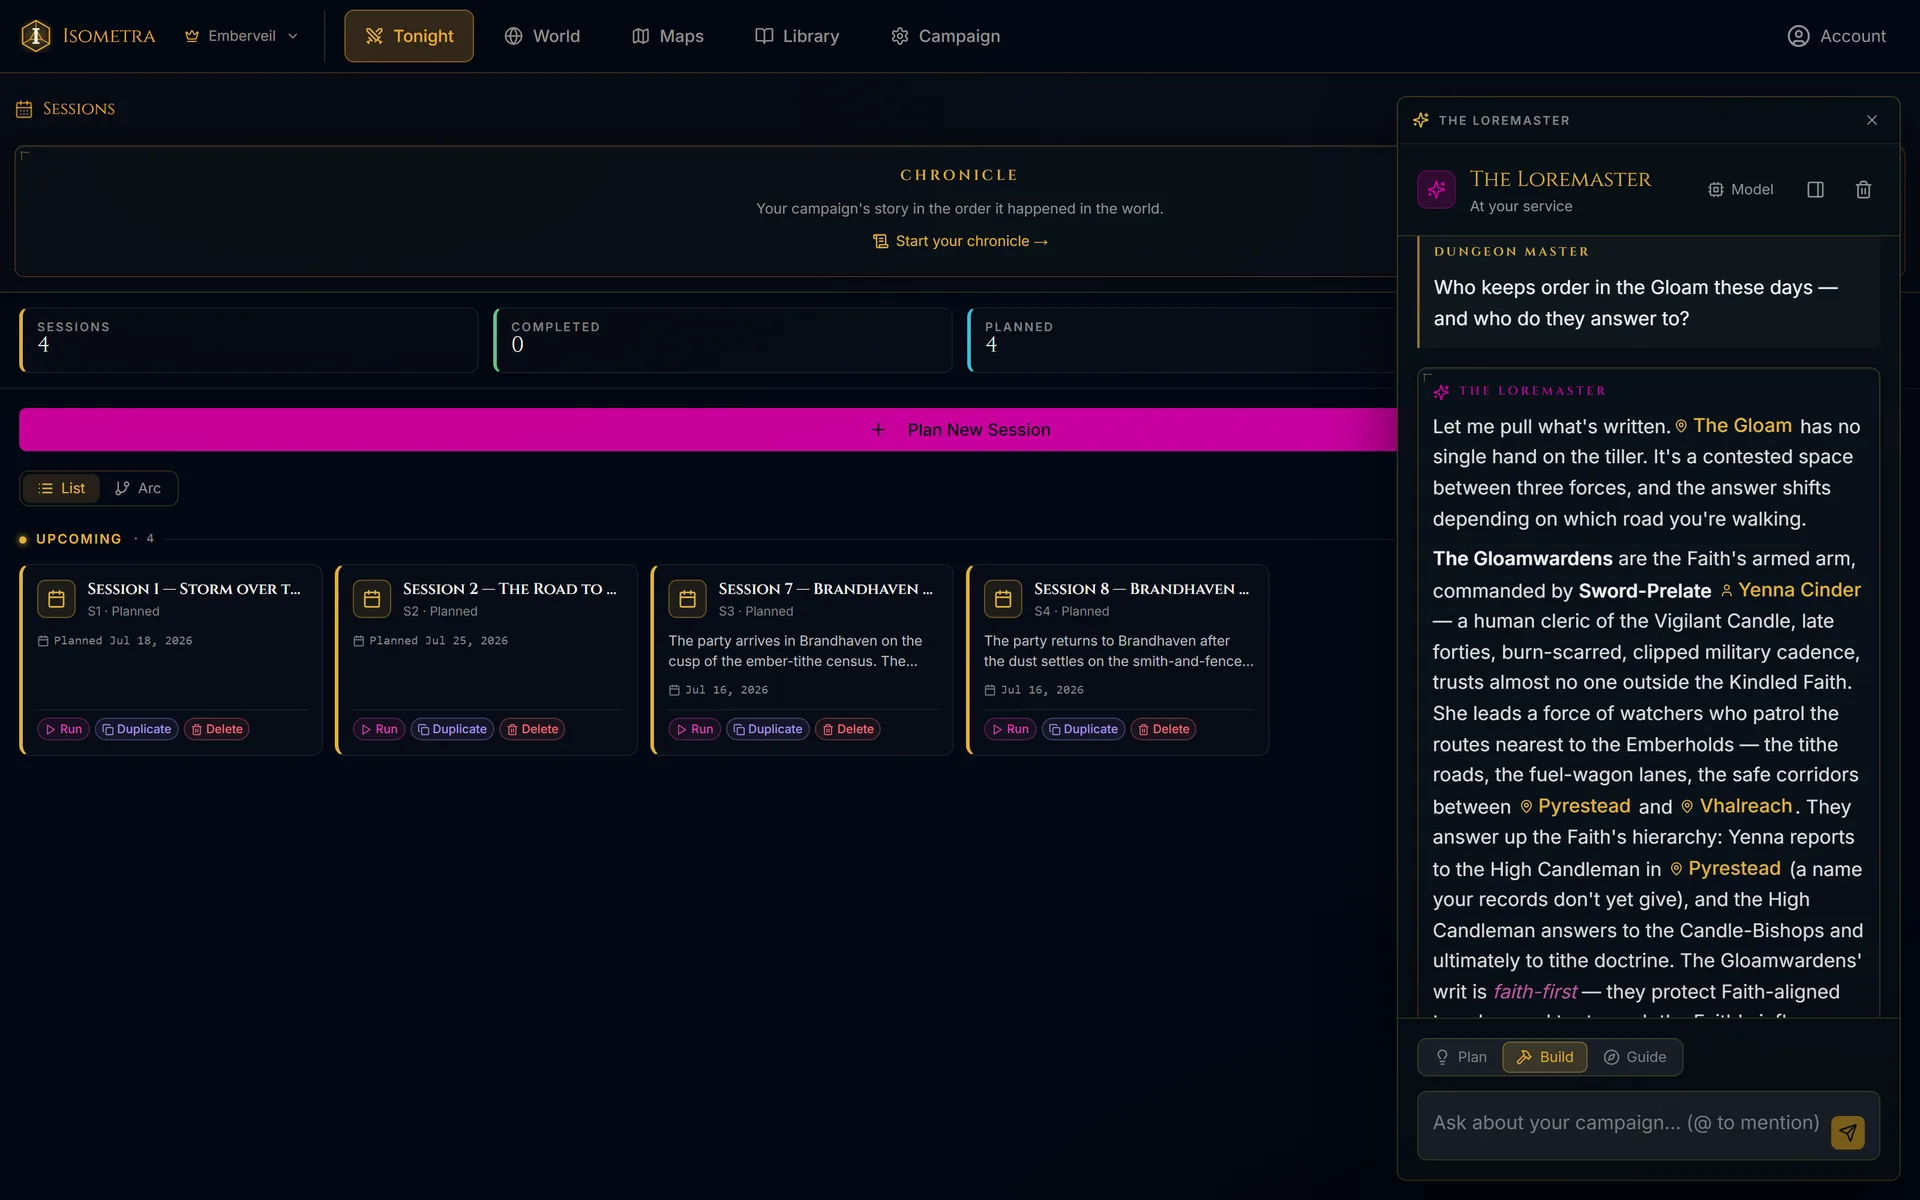Click the Sessions calendar icon
This screenshot has height=1200, width=1920.
click(x=24, y=109)
